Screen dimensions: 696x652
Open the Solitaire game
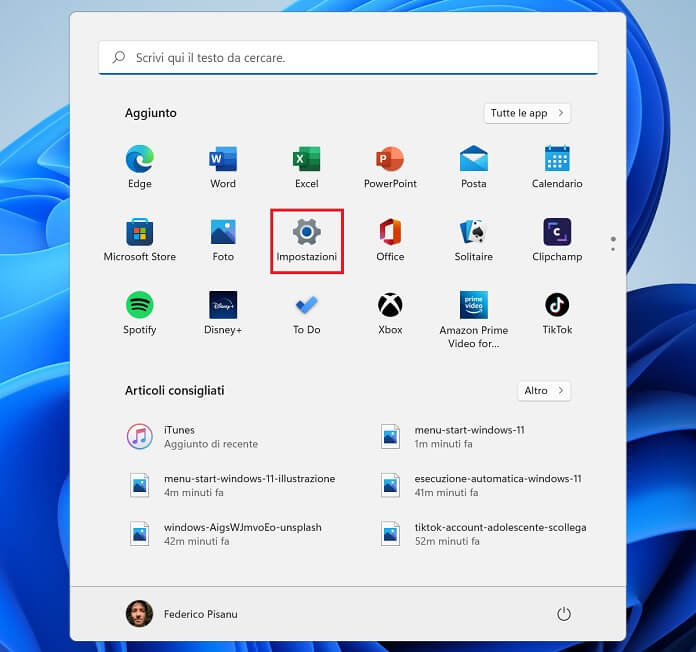(474, 241)
